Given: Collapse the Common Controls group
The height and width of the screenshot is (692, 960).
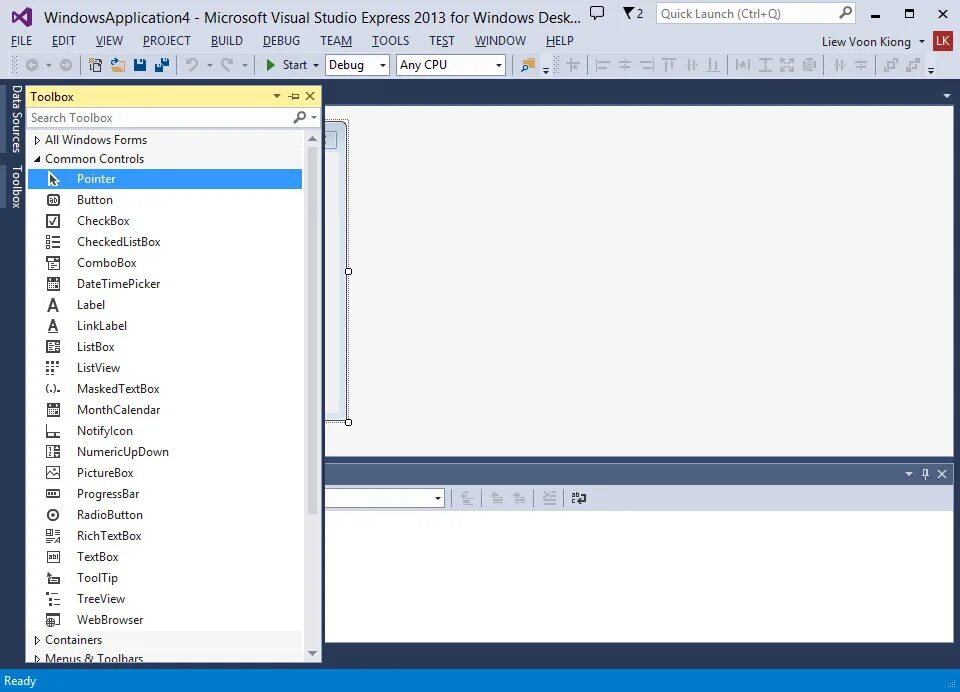Looking at the screenshot, I should (37, 159).
